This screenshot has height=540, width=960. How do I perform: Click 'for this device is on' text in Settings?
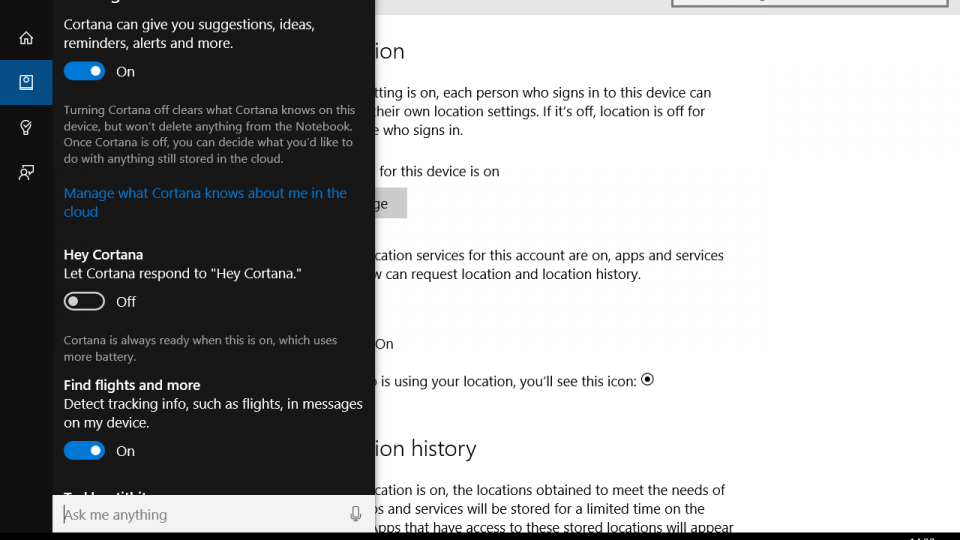439,171
